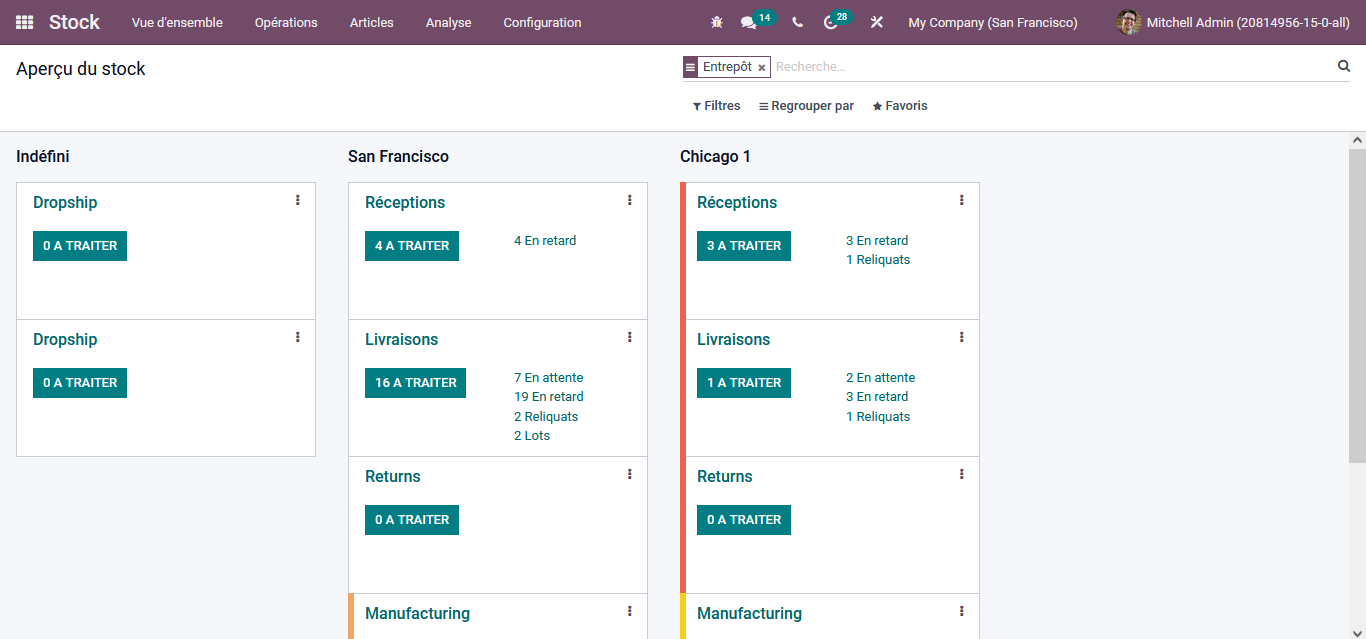Image resolution: width=1366 pixels, height=639 pixels.
Task: Open the Regrouper par dropdown
Action: pos(806,106)
